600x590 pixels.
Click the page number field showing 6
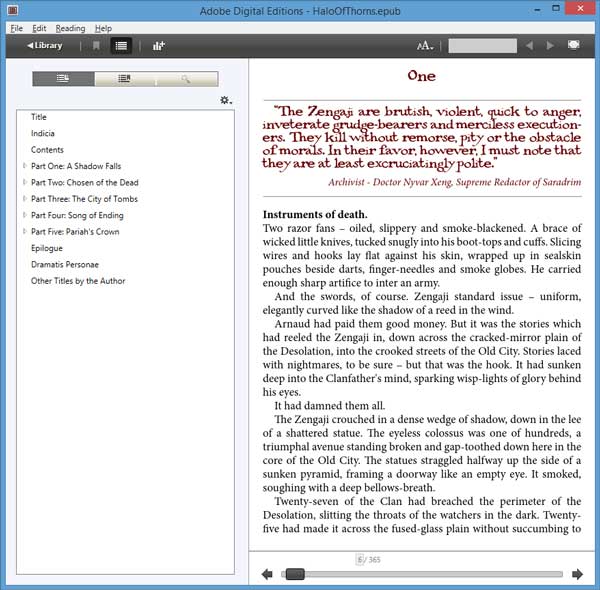[359, 560]
